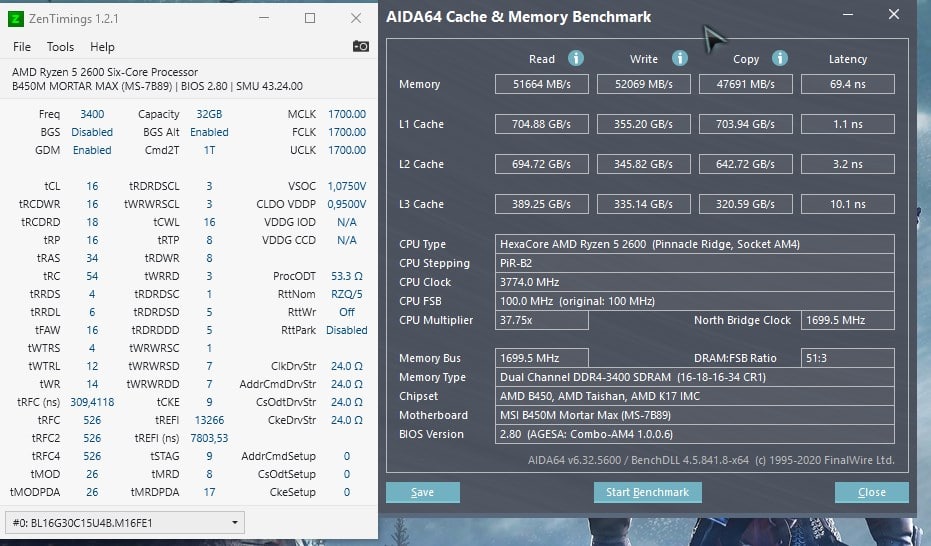
Task: Click the CPU Type value field
Action: click(695, 244)
